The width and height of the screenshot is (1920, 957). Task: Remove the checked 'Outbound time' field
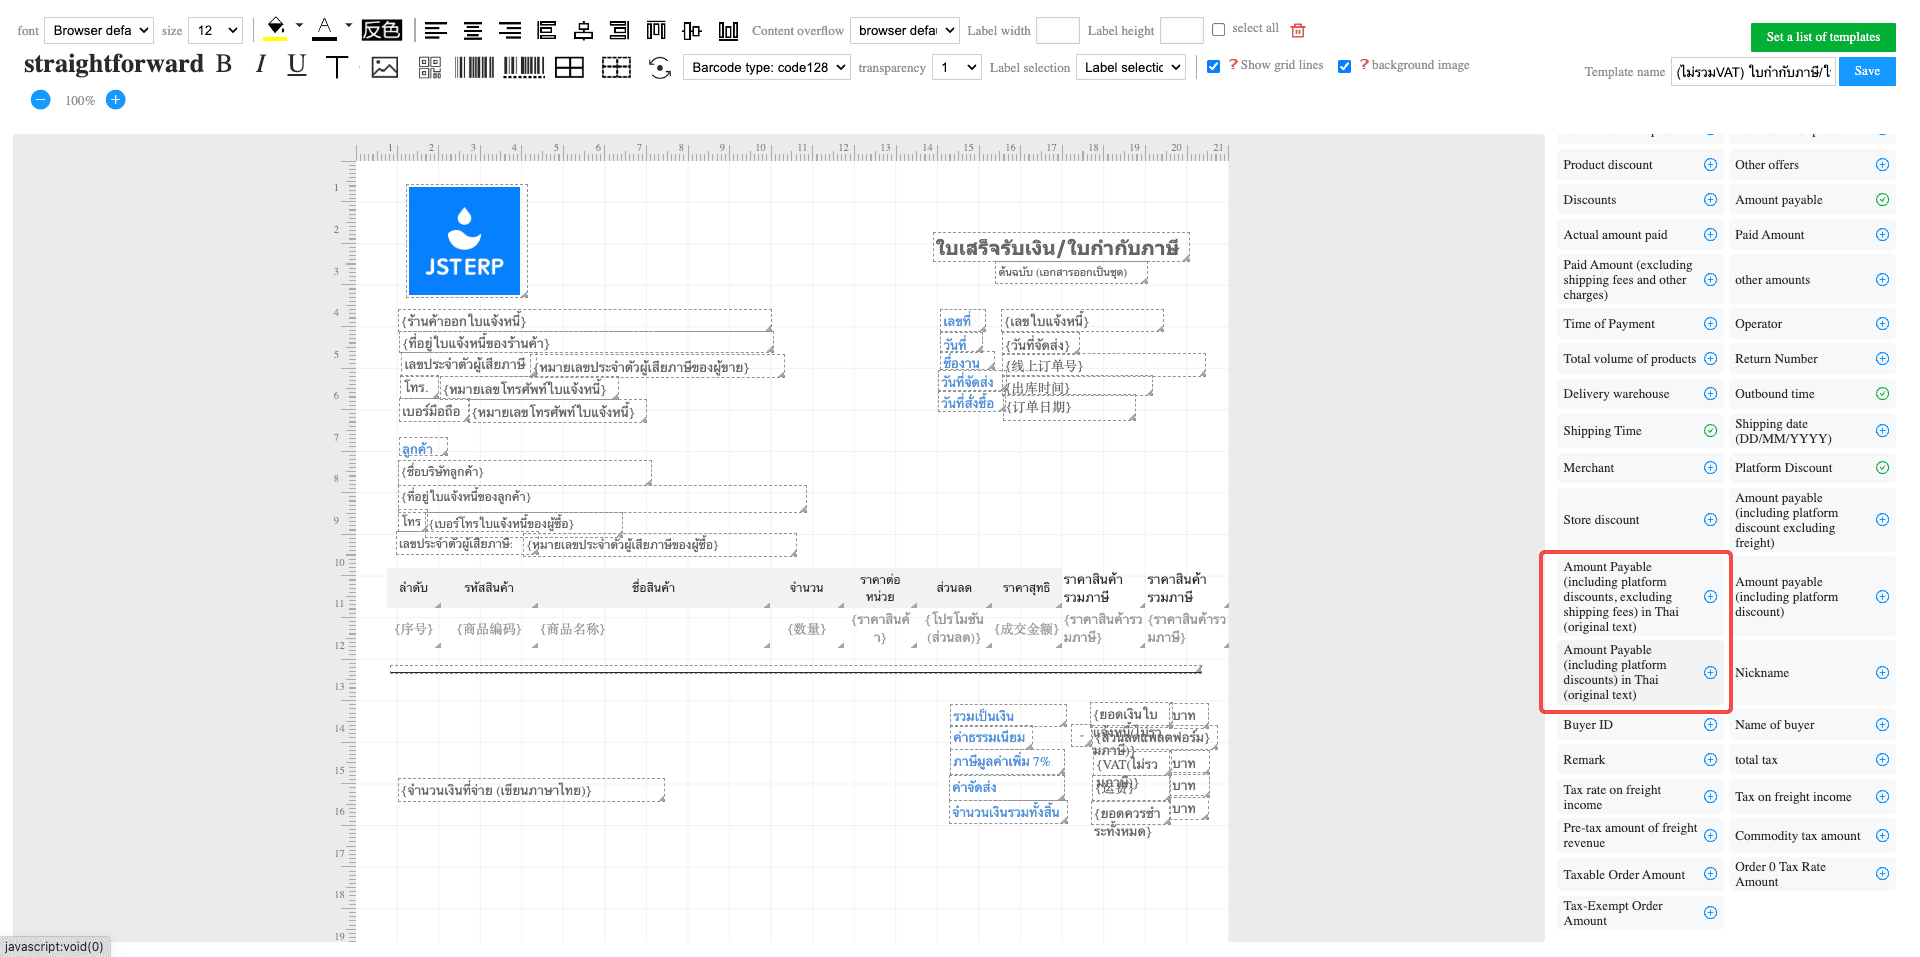1882,394
